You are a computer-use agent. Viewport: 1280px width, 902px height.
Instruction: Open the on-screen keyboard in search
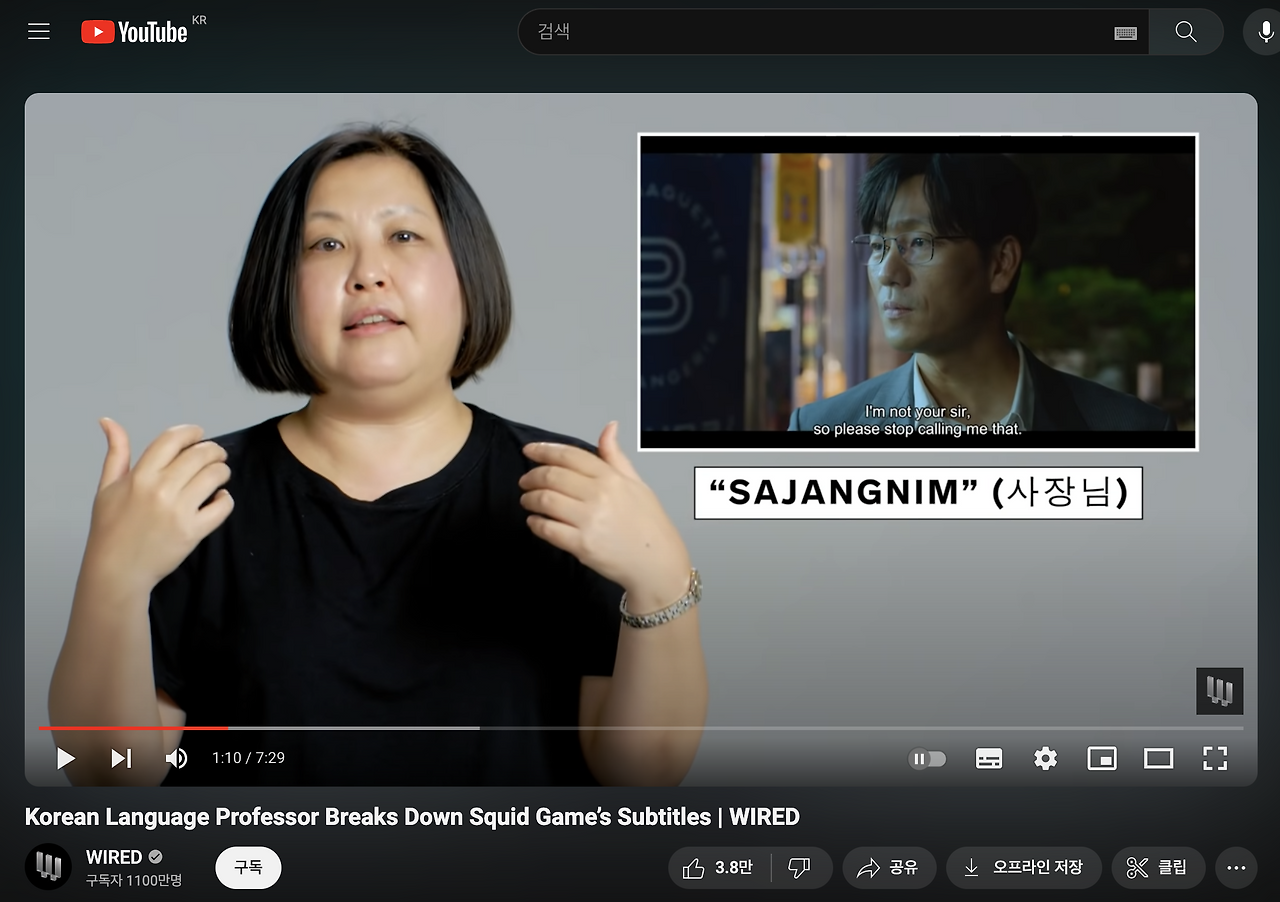click(1125, 32)
